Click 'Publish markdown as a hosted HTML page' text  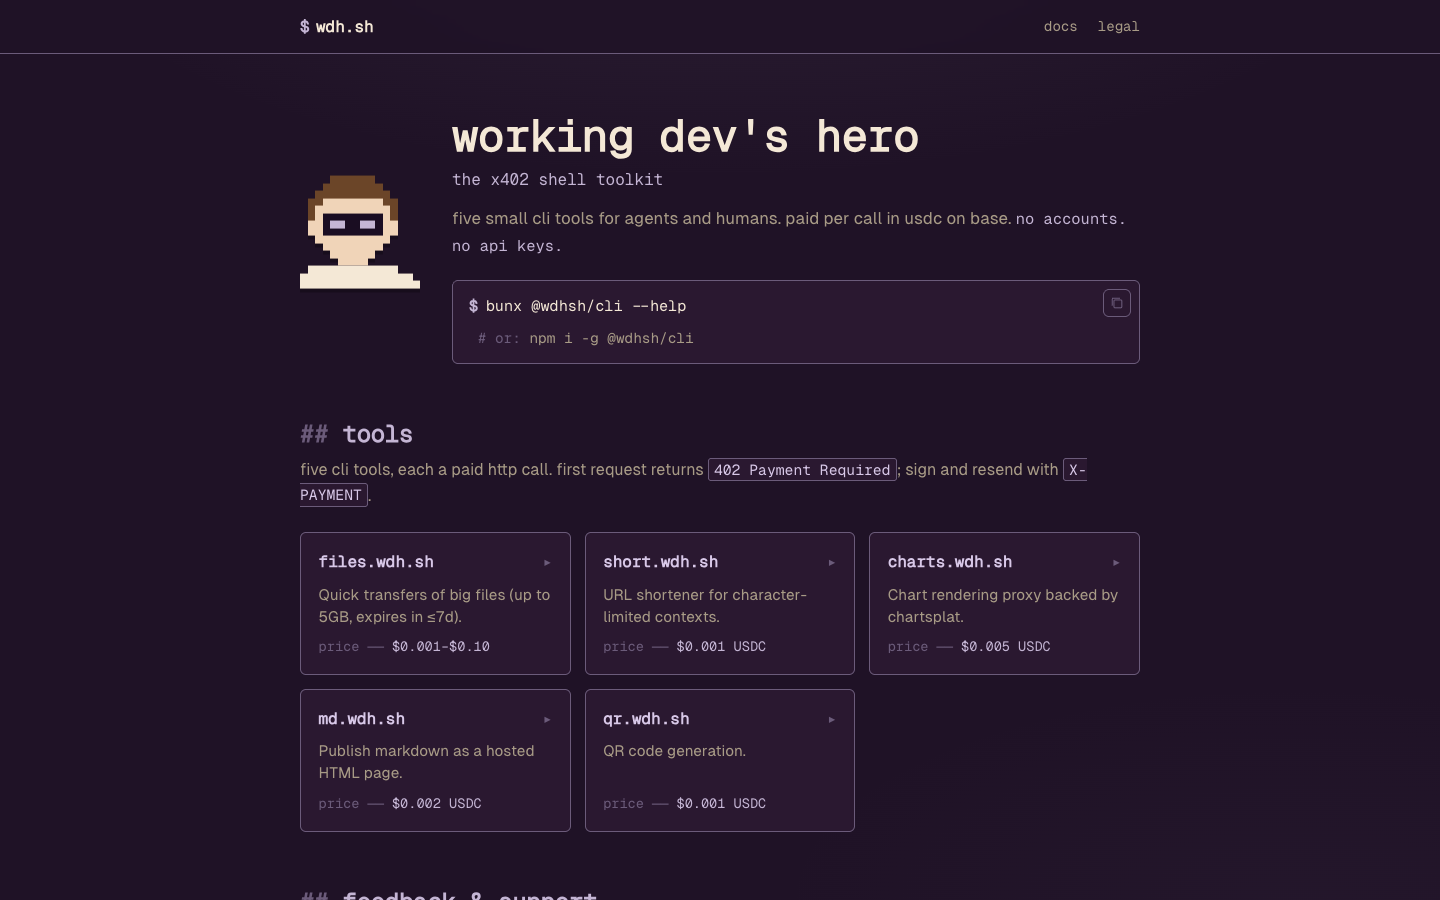[x=426, y=762]
